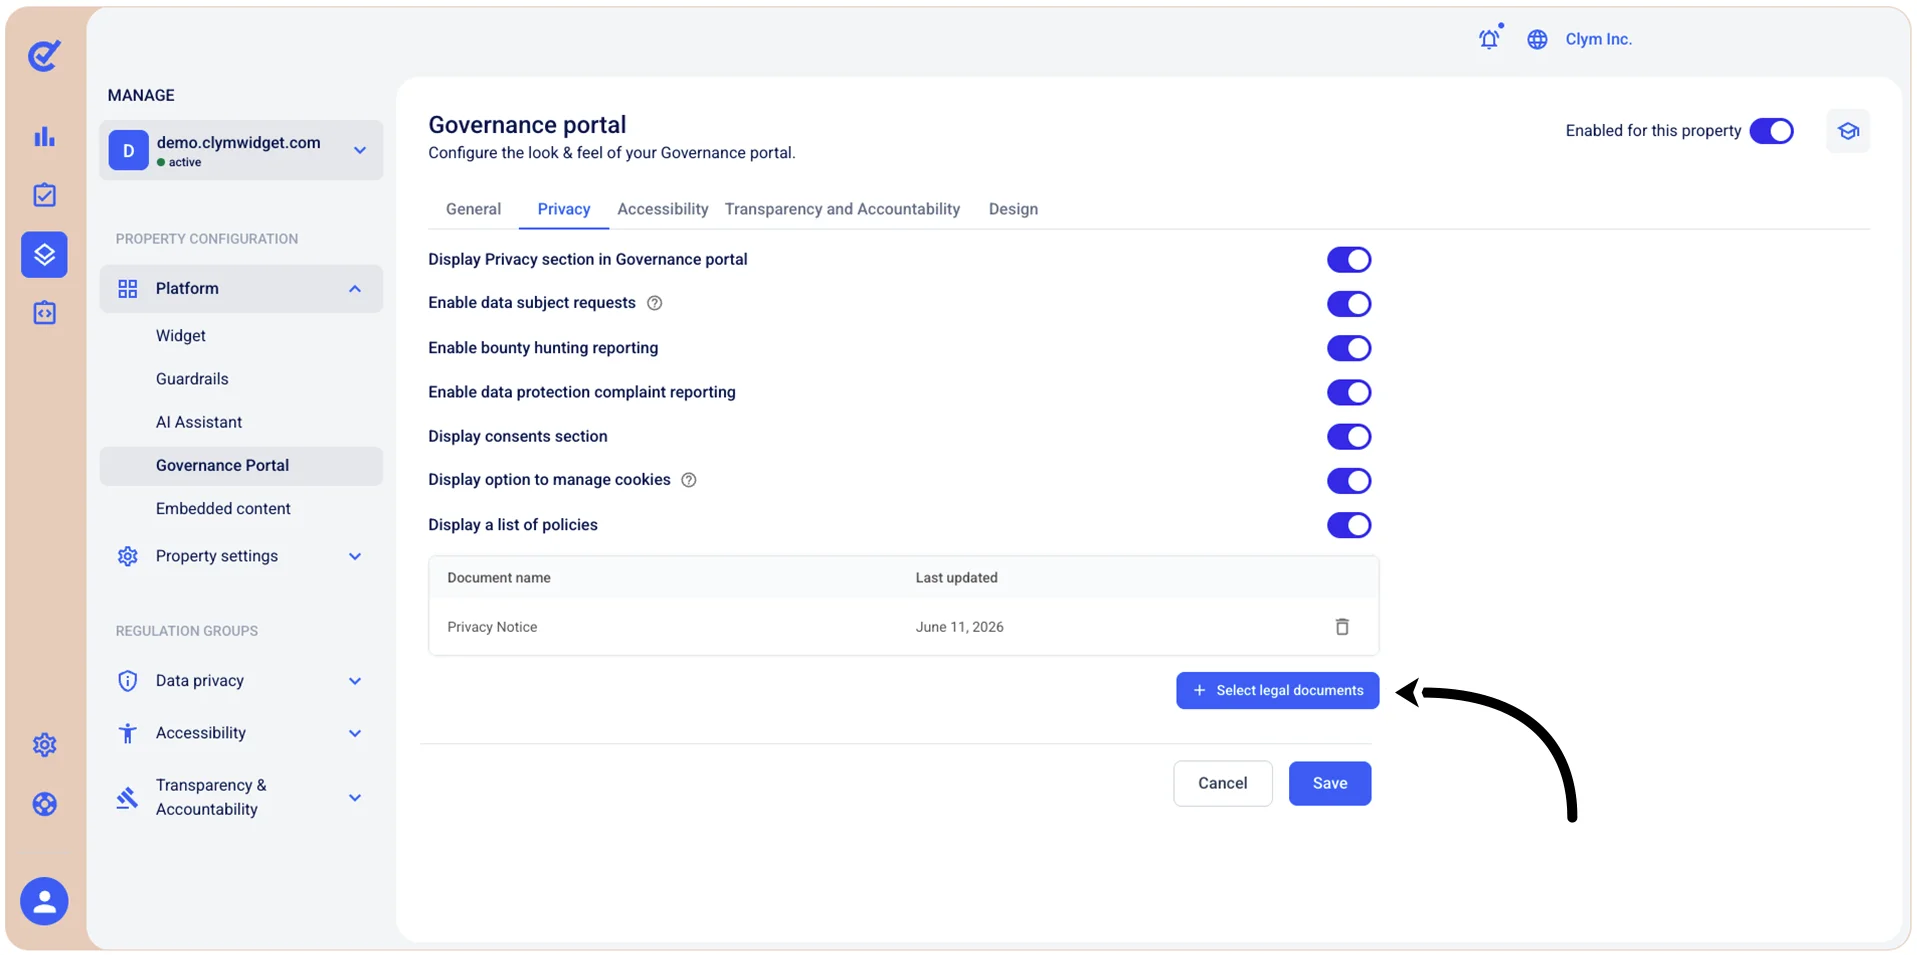Collapse the Platform section
This screenshot has width=1917, height=955.
click(x=241, y=289)
